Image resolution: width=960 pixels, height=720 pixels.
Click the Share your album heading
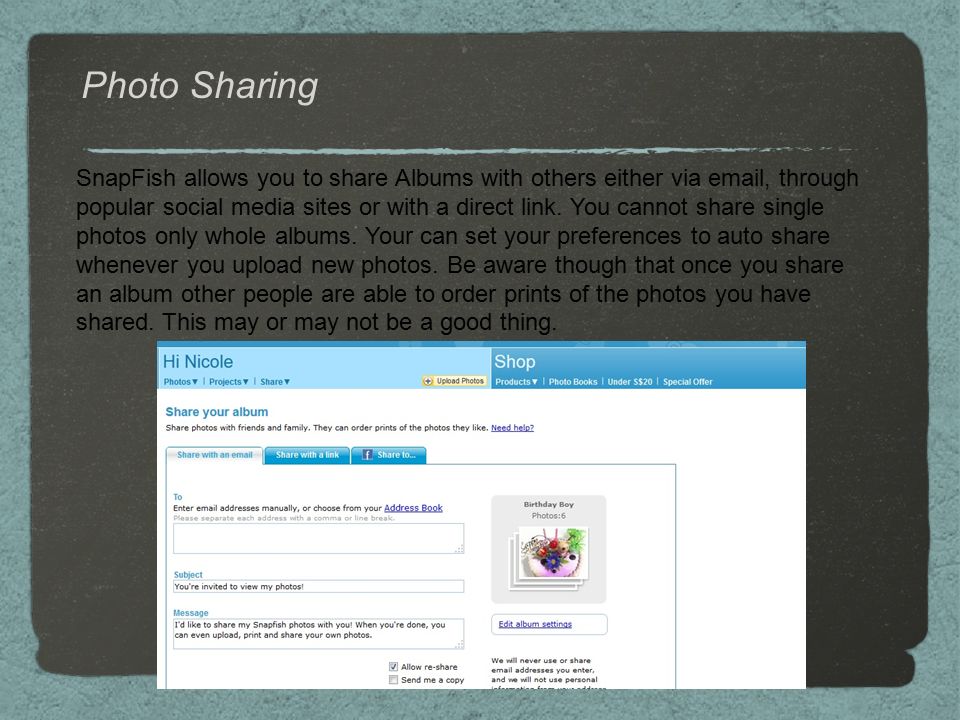tap(217, 412)
